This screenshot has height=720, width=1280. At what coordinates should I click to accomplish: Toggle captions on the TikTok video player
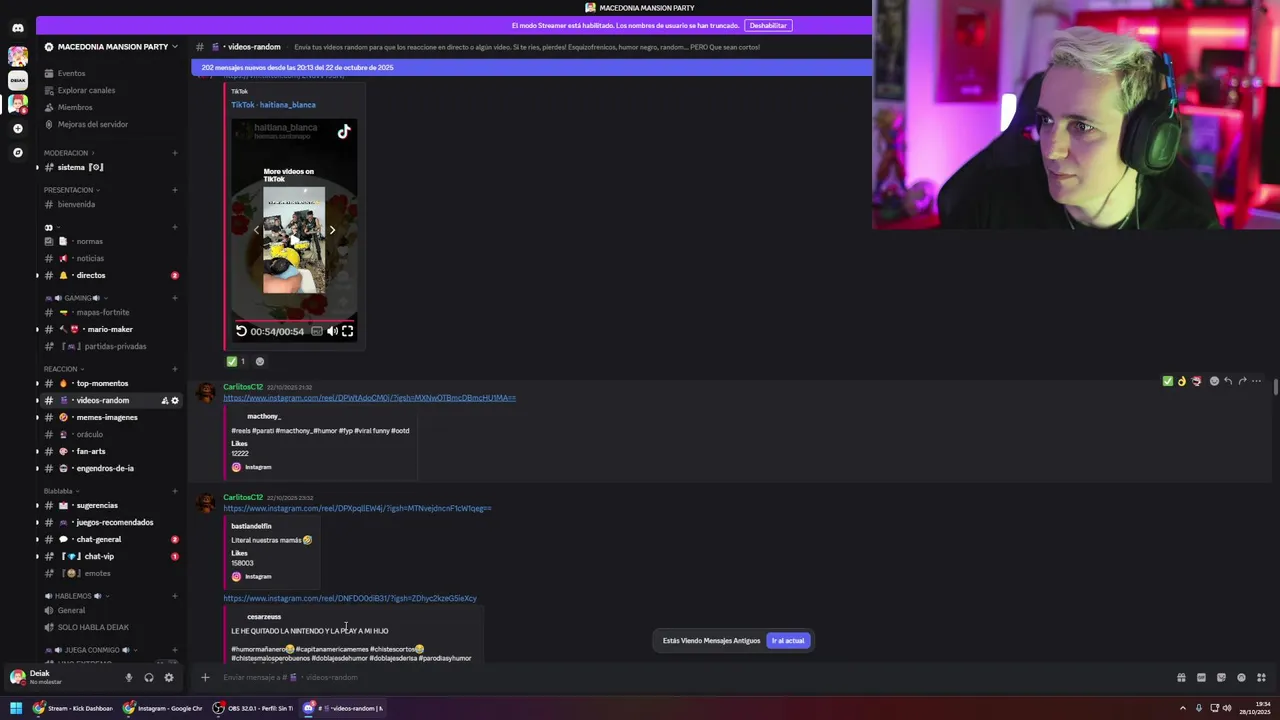pyautogui.click(x=317, y=331)
